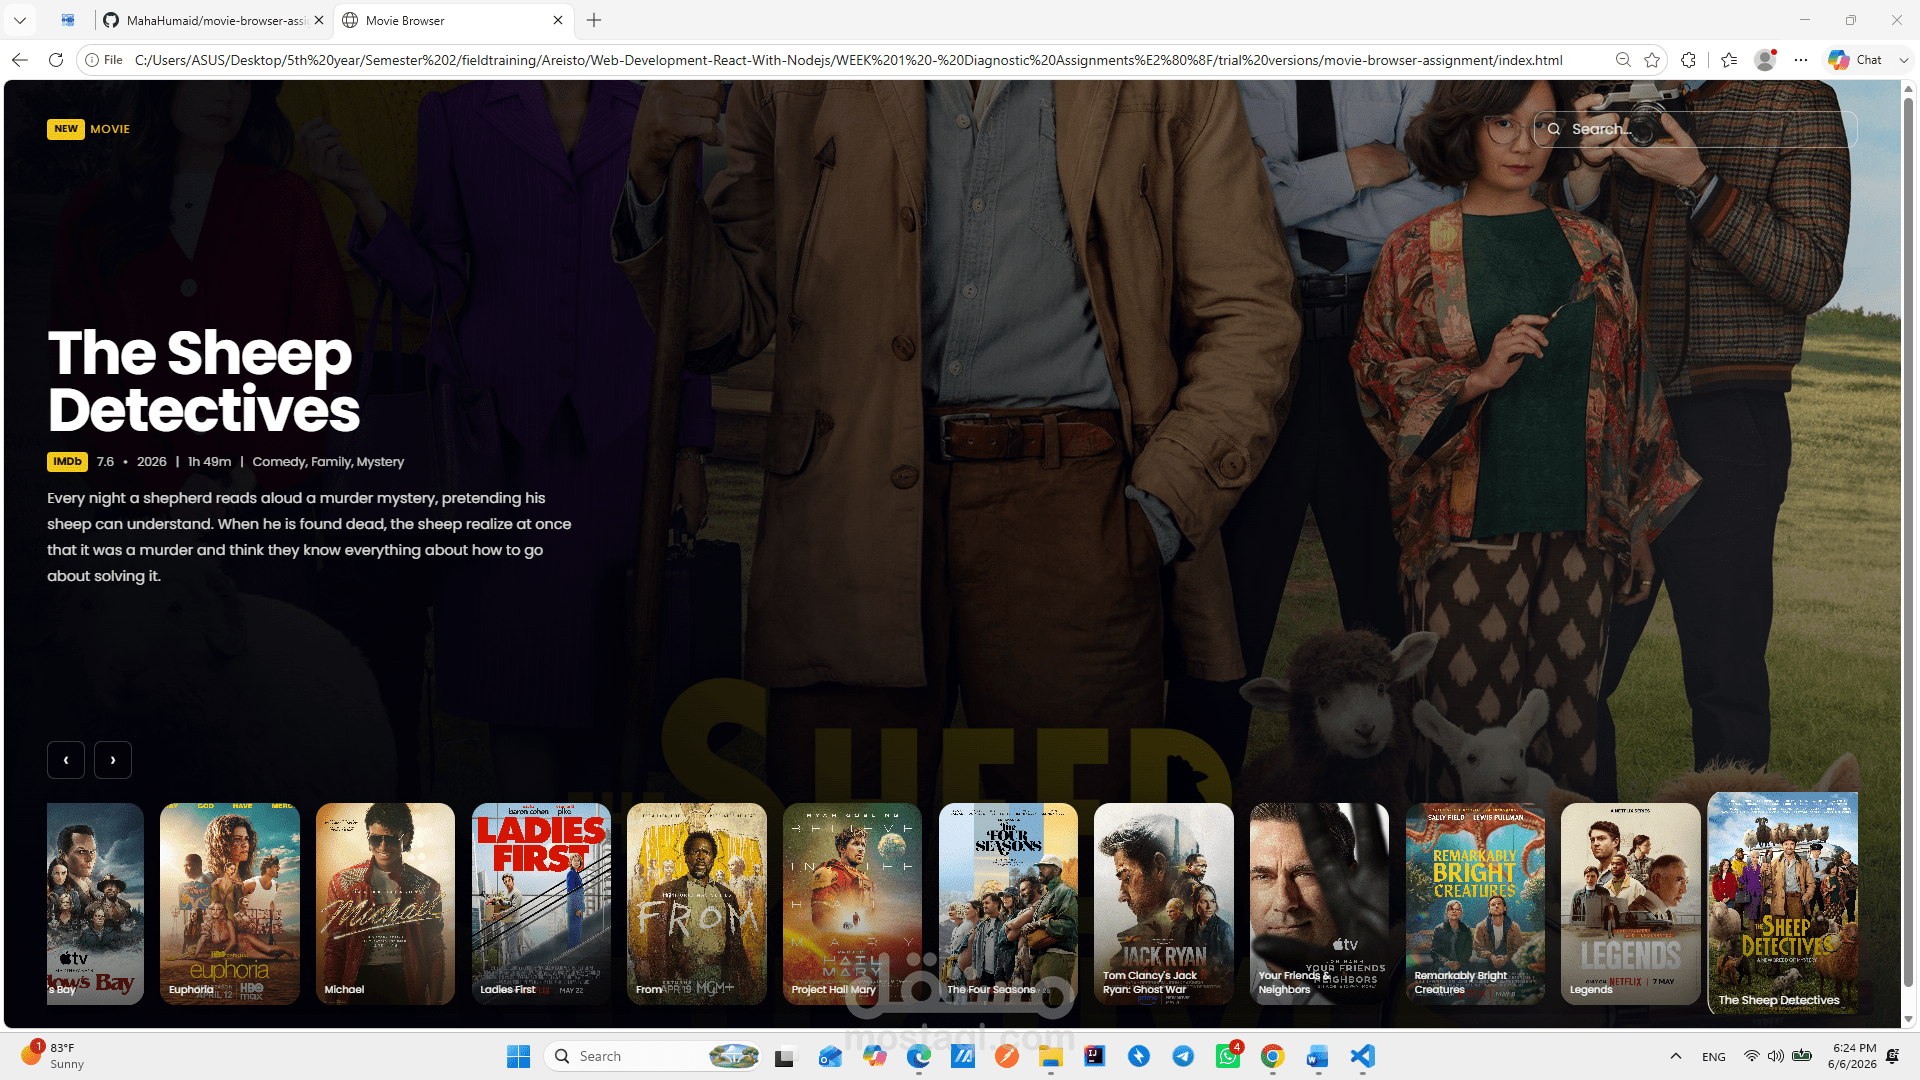Click the Windows taskbar Search box
The image size is (1920, 1080).
pos(654,1056)
